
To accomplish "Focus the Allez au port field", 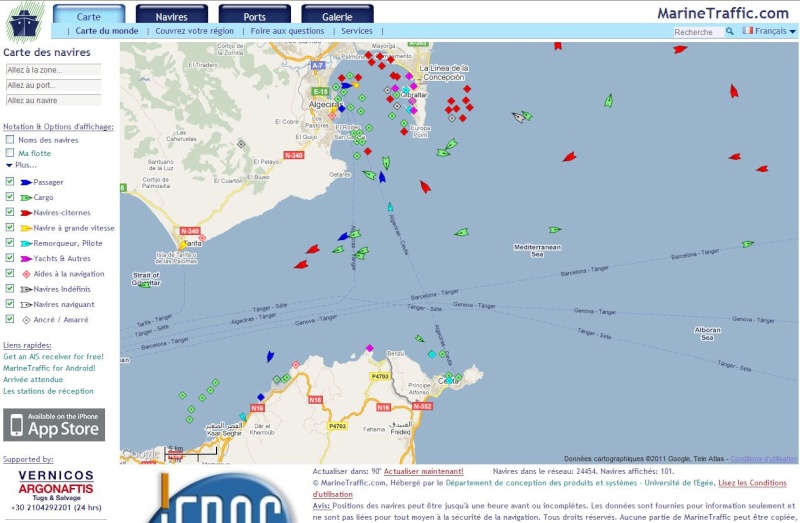I will click(54, 85).
